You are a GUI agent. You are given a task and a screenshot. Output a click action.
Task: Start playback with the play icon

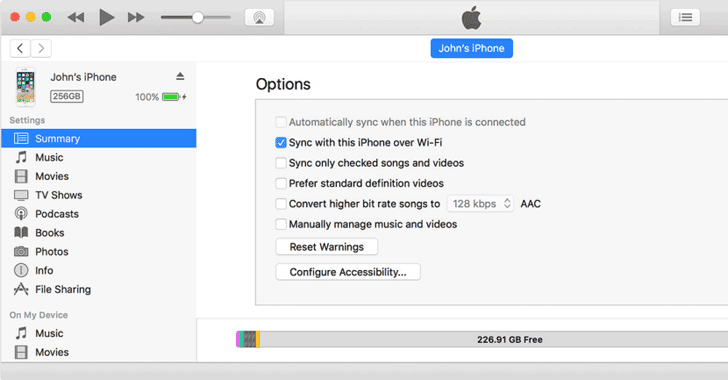pos(107,18)
